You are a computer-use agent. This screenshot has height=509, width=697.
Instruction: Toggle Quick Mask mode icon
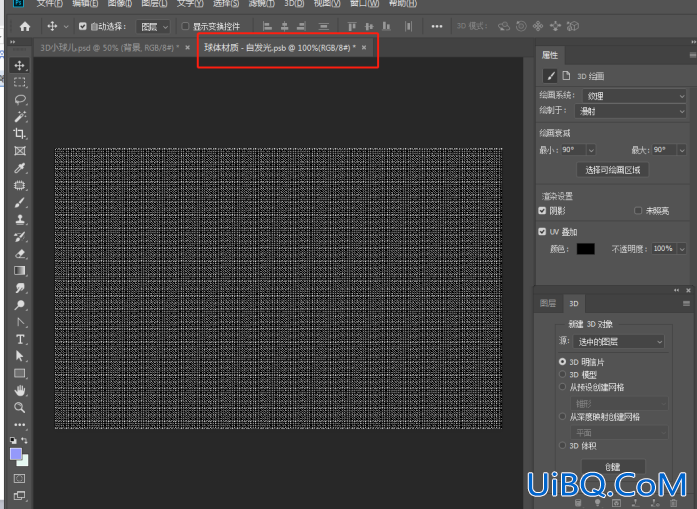pos(20,479)
